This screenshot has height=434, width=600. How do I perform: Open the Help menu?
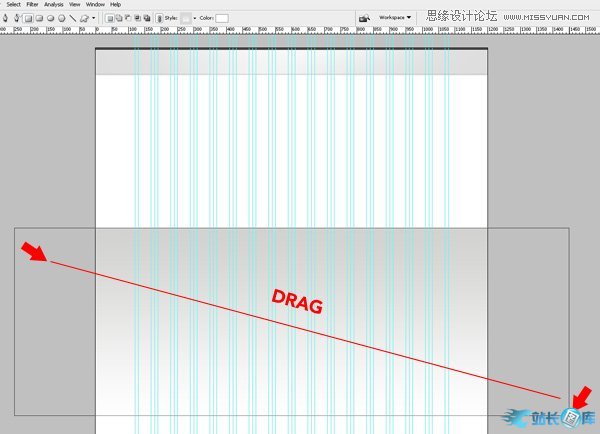[115, 4]
